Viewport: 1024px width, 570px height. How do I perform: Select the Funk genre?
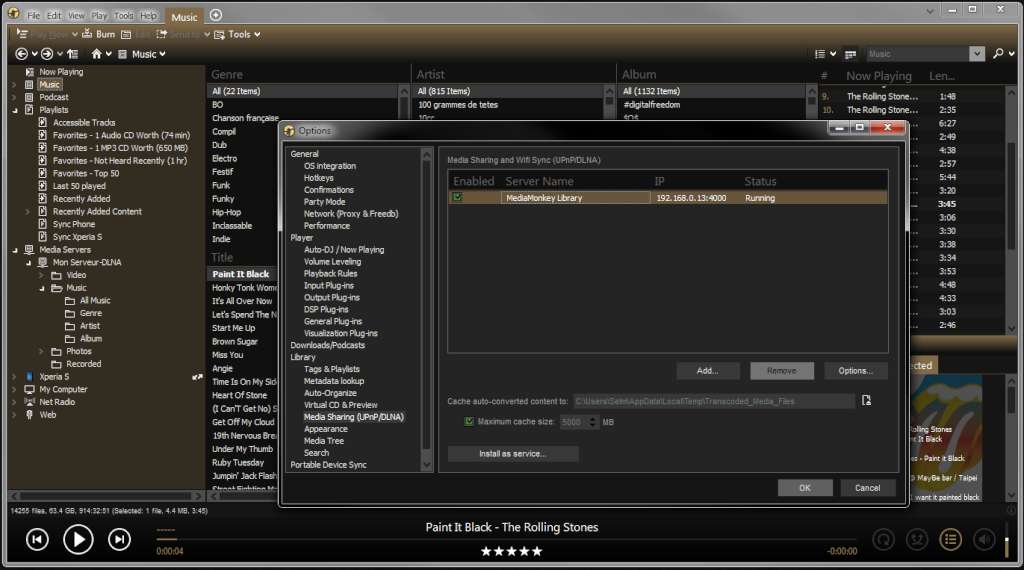coord(221,185)
